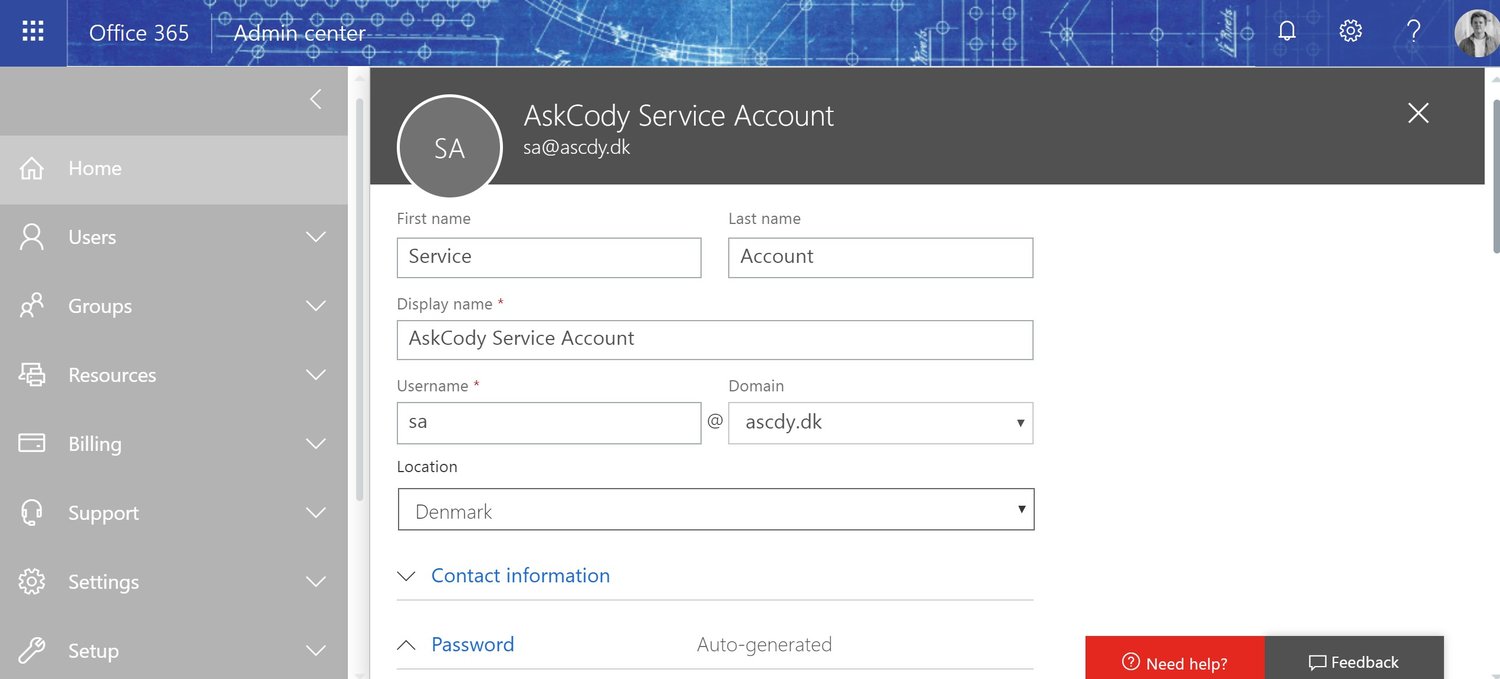1500x679 pixels.
Task: Click the Auto-generated password text
Action: [x=764, y=645]
